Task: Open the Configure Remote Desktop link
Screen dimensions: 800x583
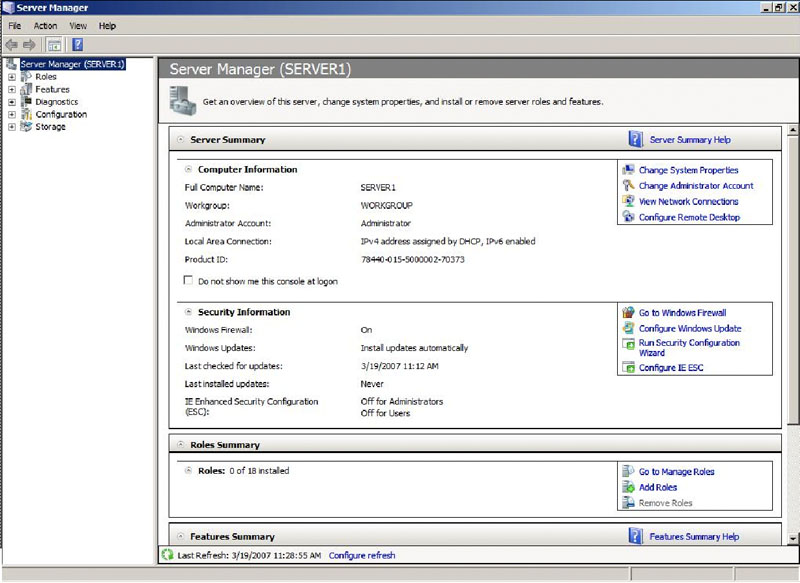Action: point(689,217)
